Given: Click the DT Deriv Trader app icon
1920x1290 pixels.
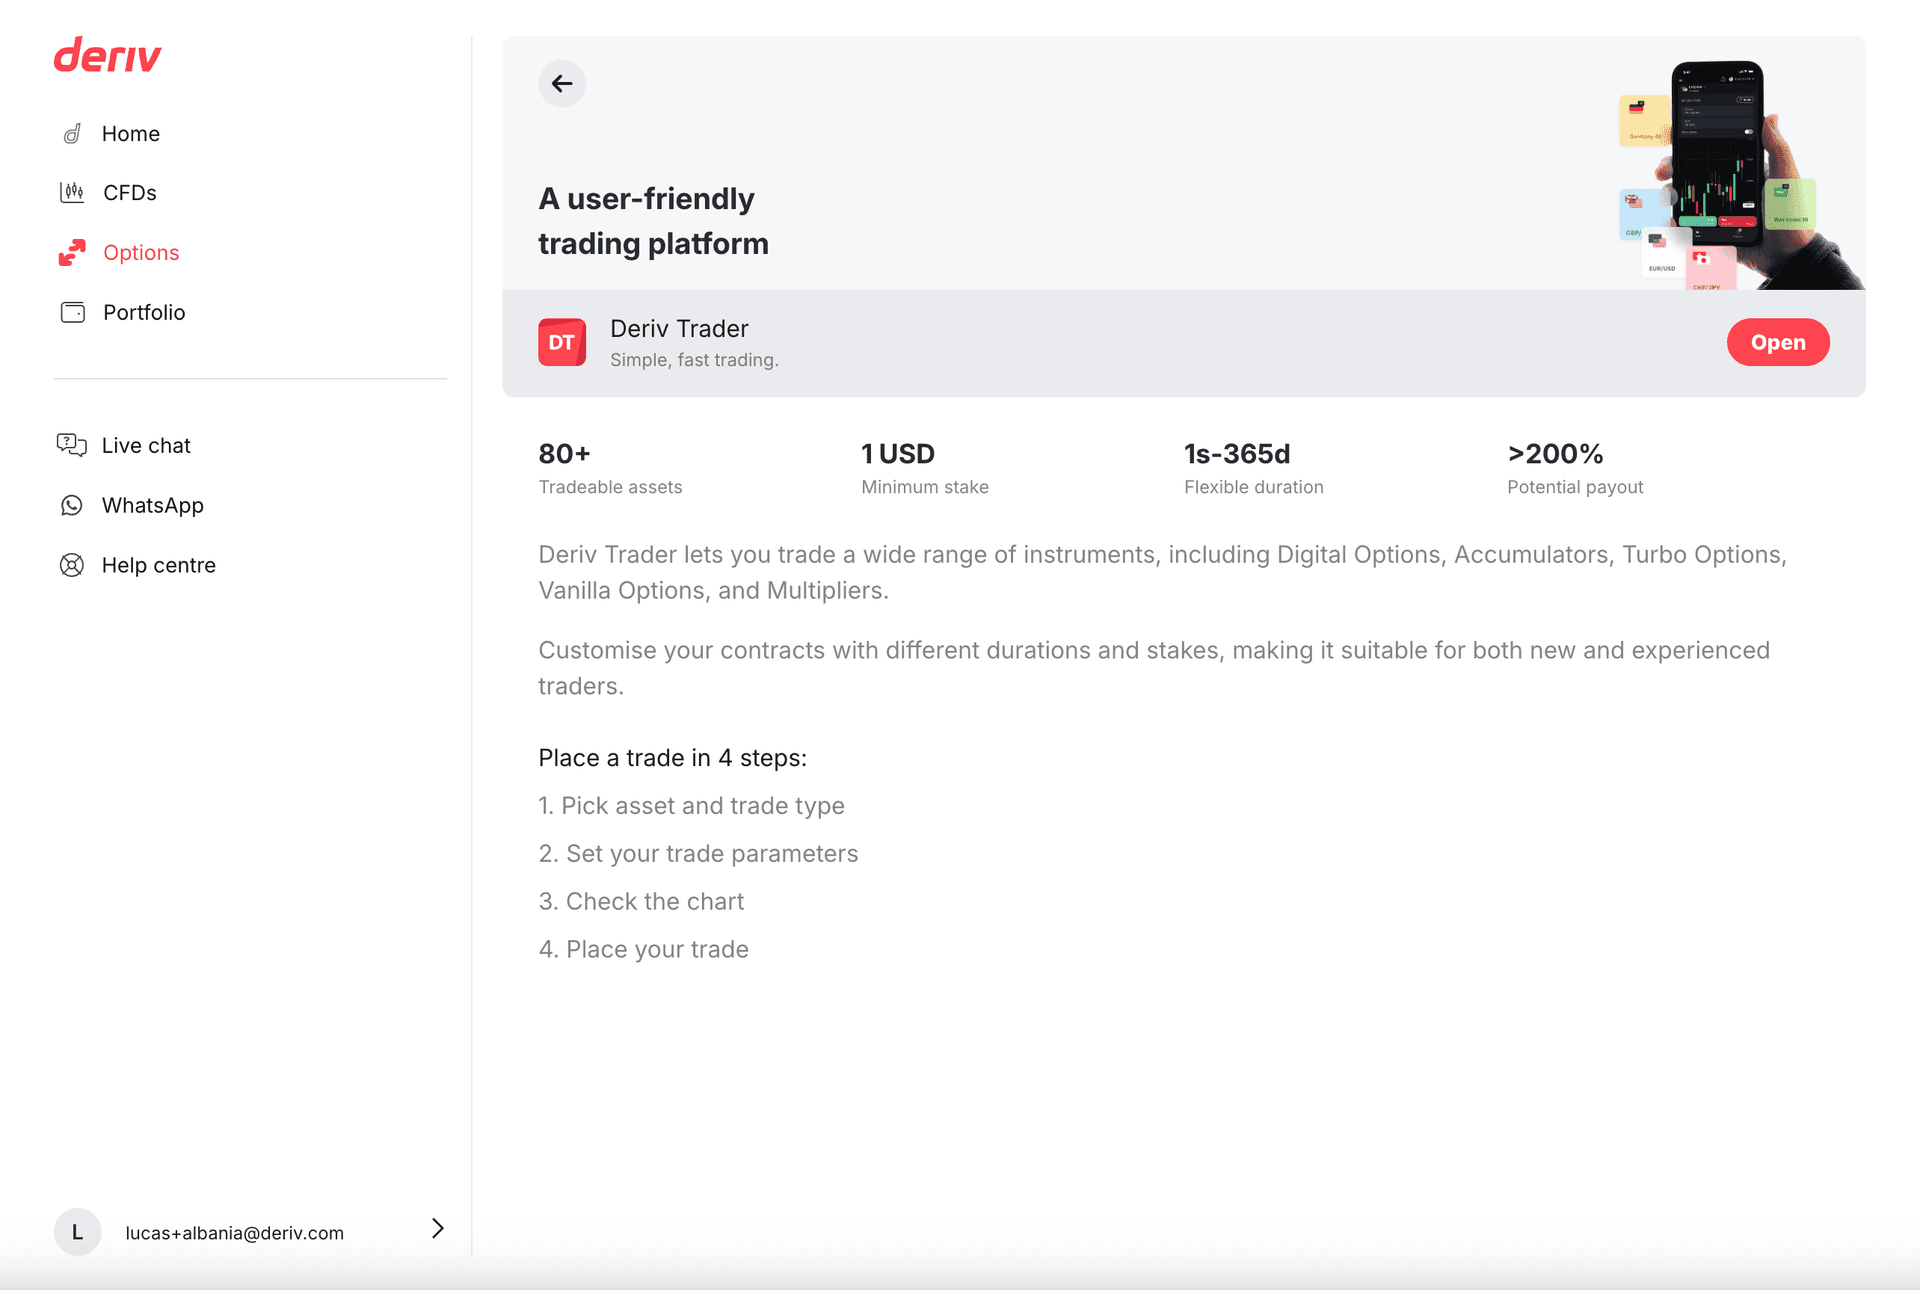Looking at the screenshot, I should [562, 342].
